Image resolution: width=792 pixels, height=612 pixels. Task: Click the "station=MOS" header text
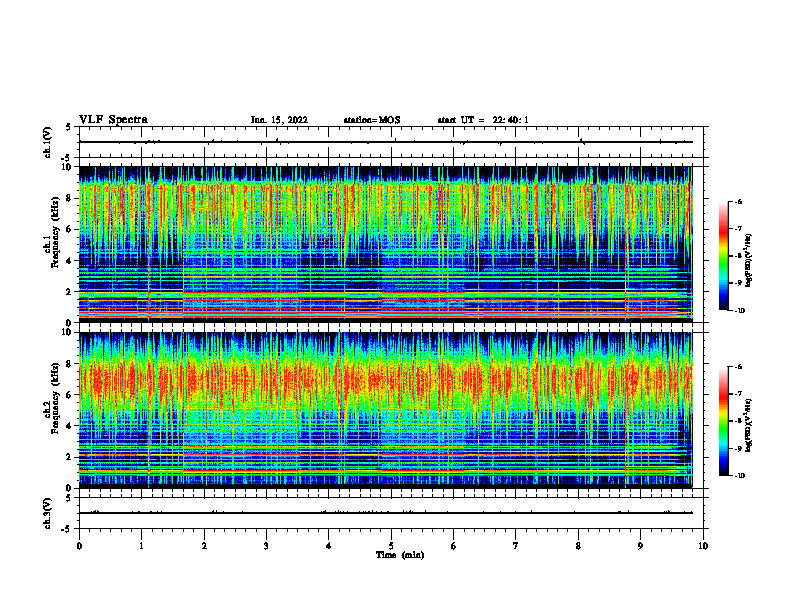(x=372, y=120)
